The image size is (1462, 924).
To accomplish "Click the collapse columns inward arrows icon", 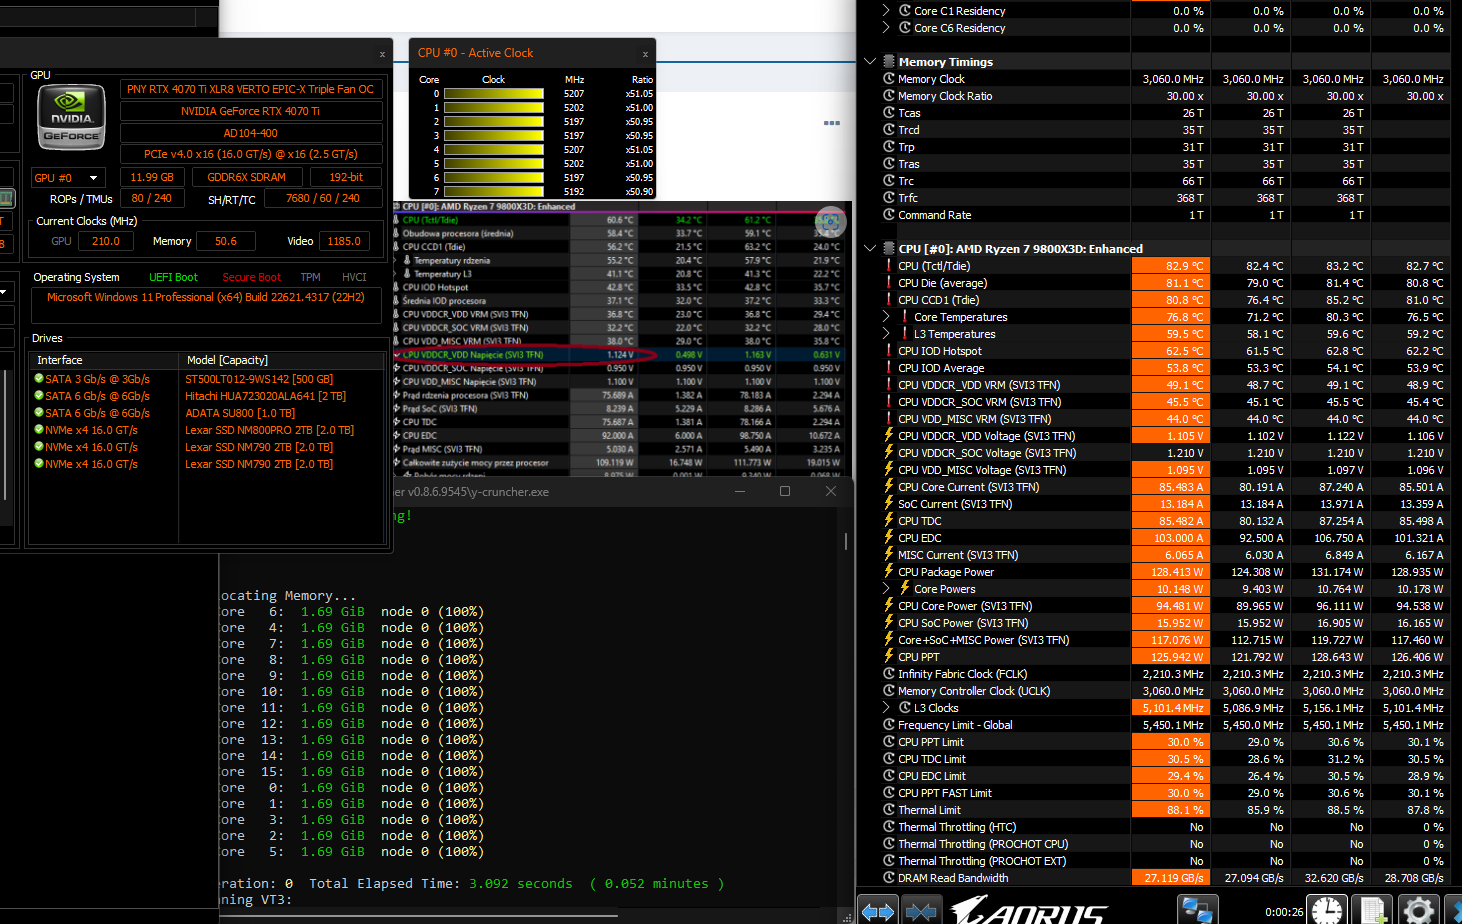I will [920, 910].
